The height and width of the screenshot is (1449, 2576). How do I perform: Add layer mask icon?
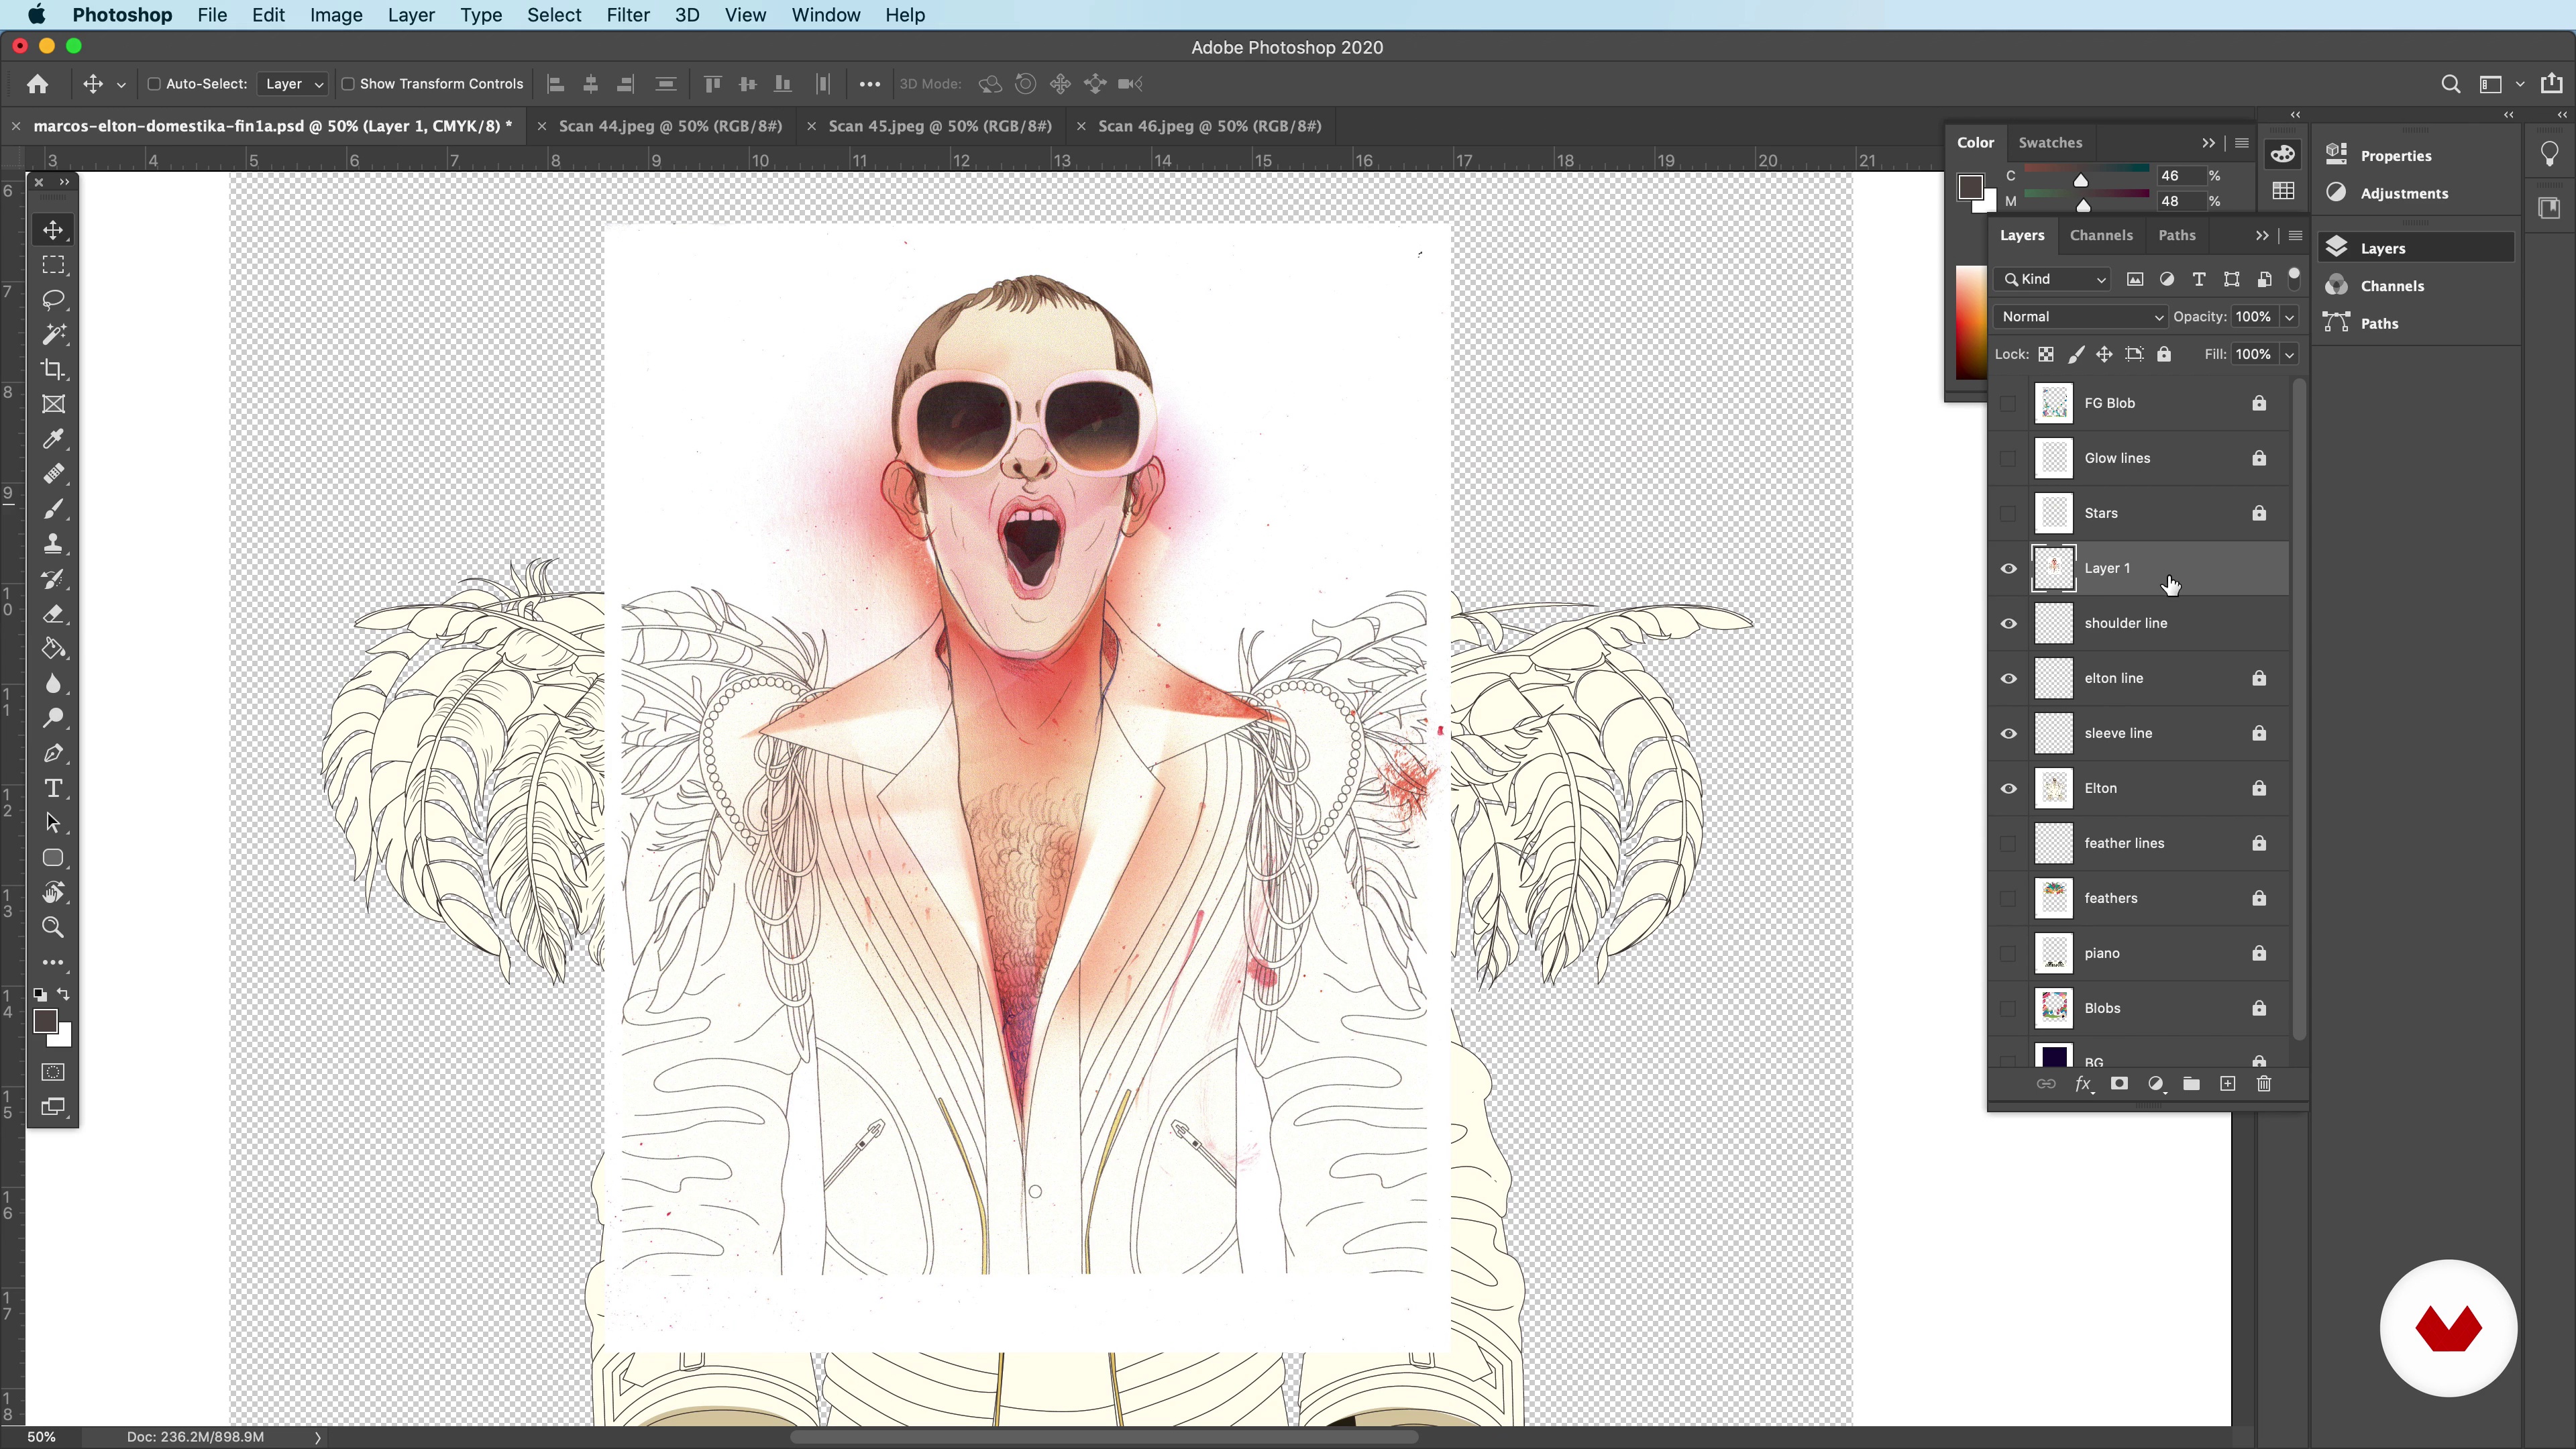pyautogui.click(x=2119, y=1084)
